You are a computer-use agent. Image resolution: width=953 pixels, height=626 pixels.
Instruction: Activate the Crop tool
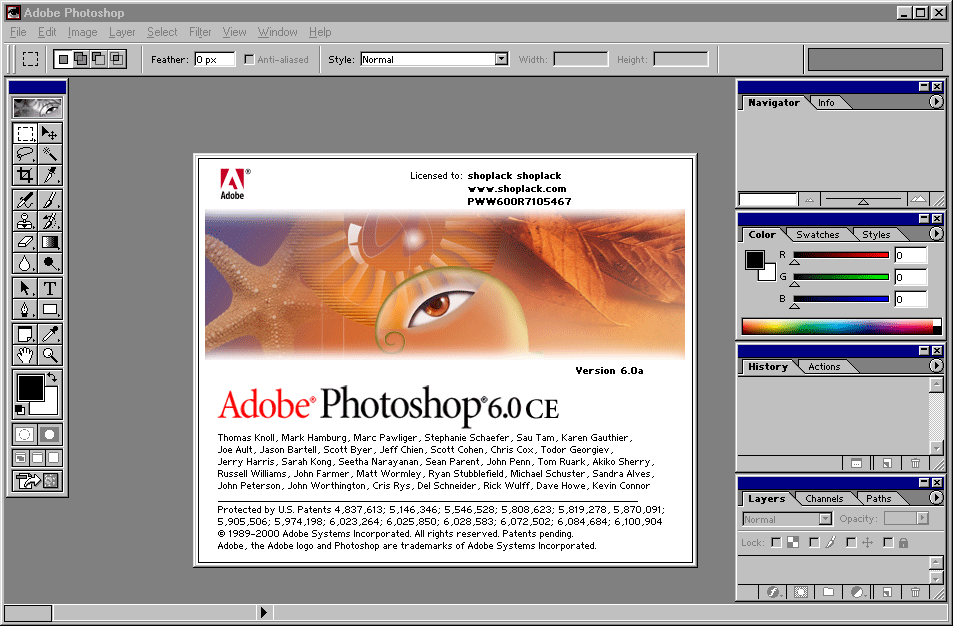(x=25, y=175)
